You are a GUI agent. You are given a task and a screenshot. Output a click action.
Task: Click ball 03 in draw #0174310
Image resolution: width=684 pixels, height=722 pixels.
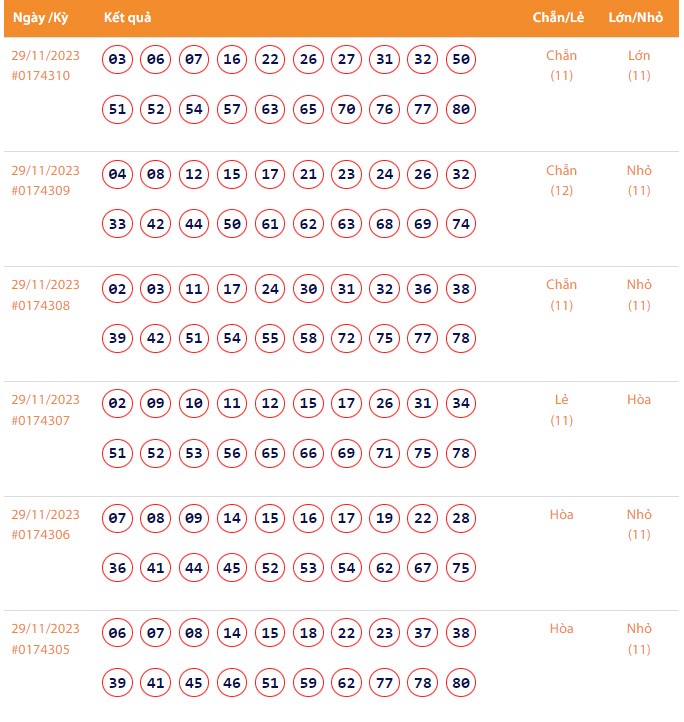118,59
